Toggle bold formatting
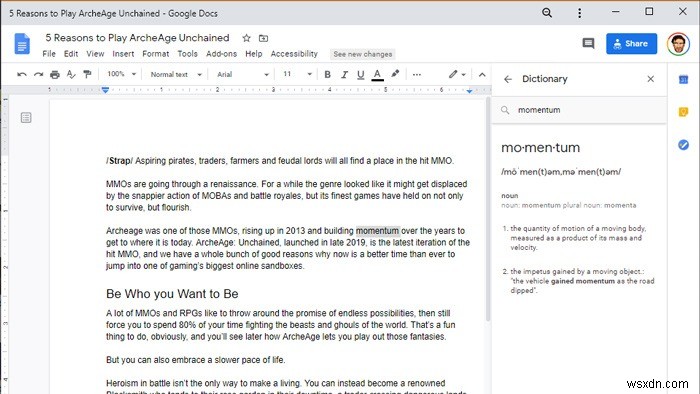This screenshot has height=394, width=700. point(327,75)
